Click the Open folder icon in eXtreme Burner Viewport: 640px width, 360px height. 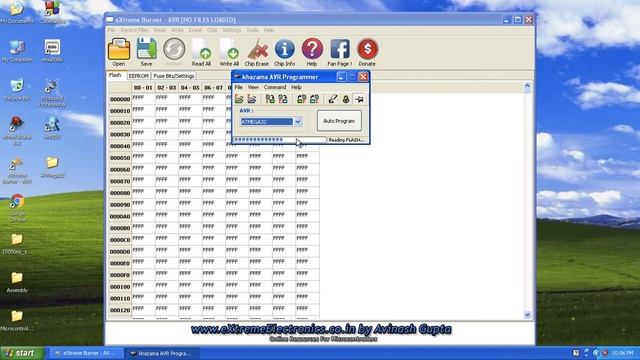tap(119, 49)
